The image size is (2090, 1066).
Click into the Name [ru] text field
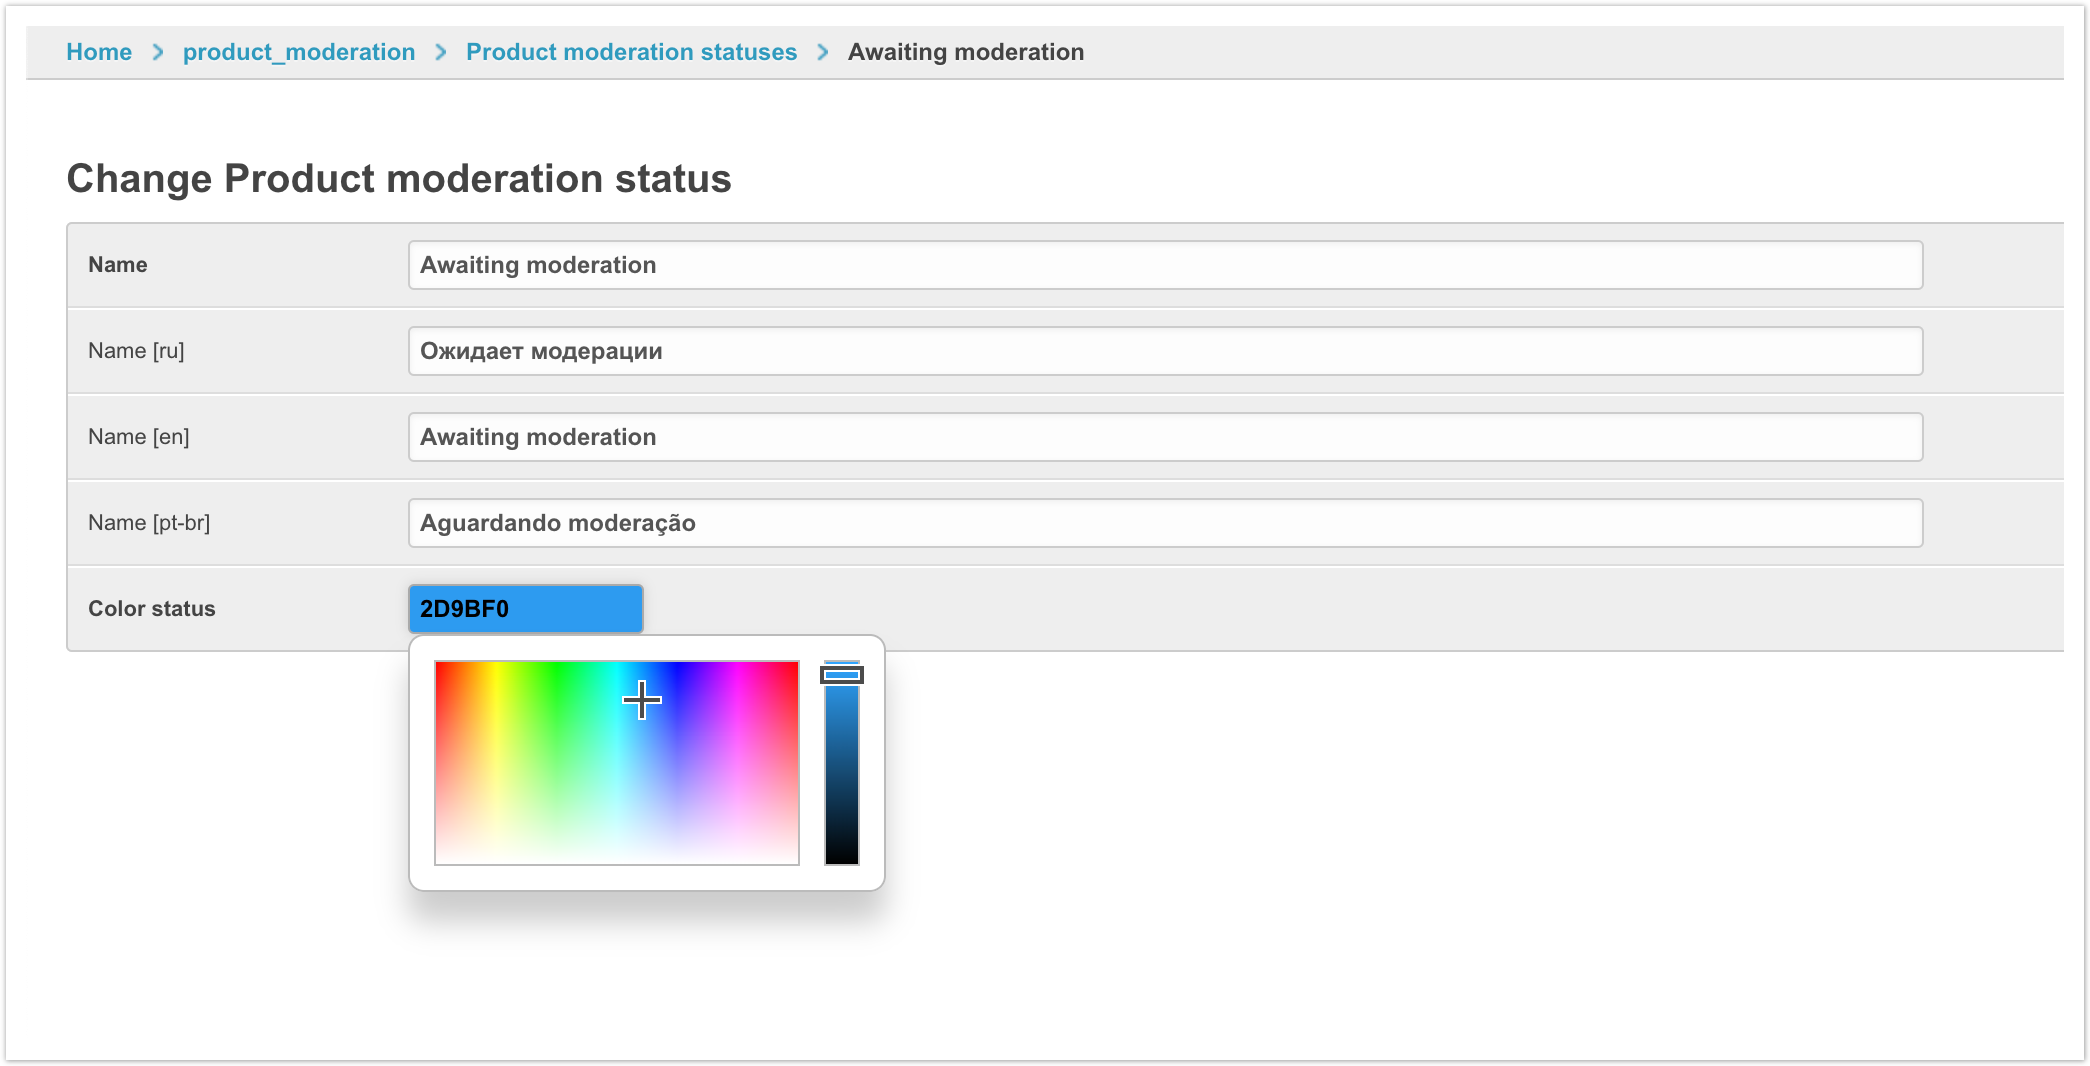(x=1165, y=351)
